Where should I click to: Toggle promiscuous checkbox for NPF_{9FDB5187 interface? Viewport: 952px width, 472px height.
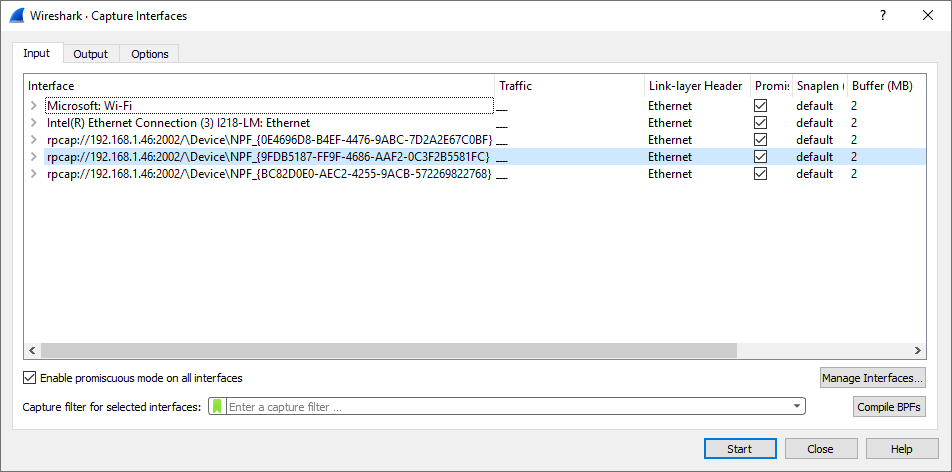760,157
